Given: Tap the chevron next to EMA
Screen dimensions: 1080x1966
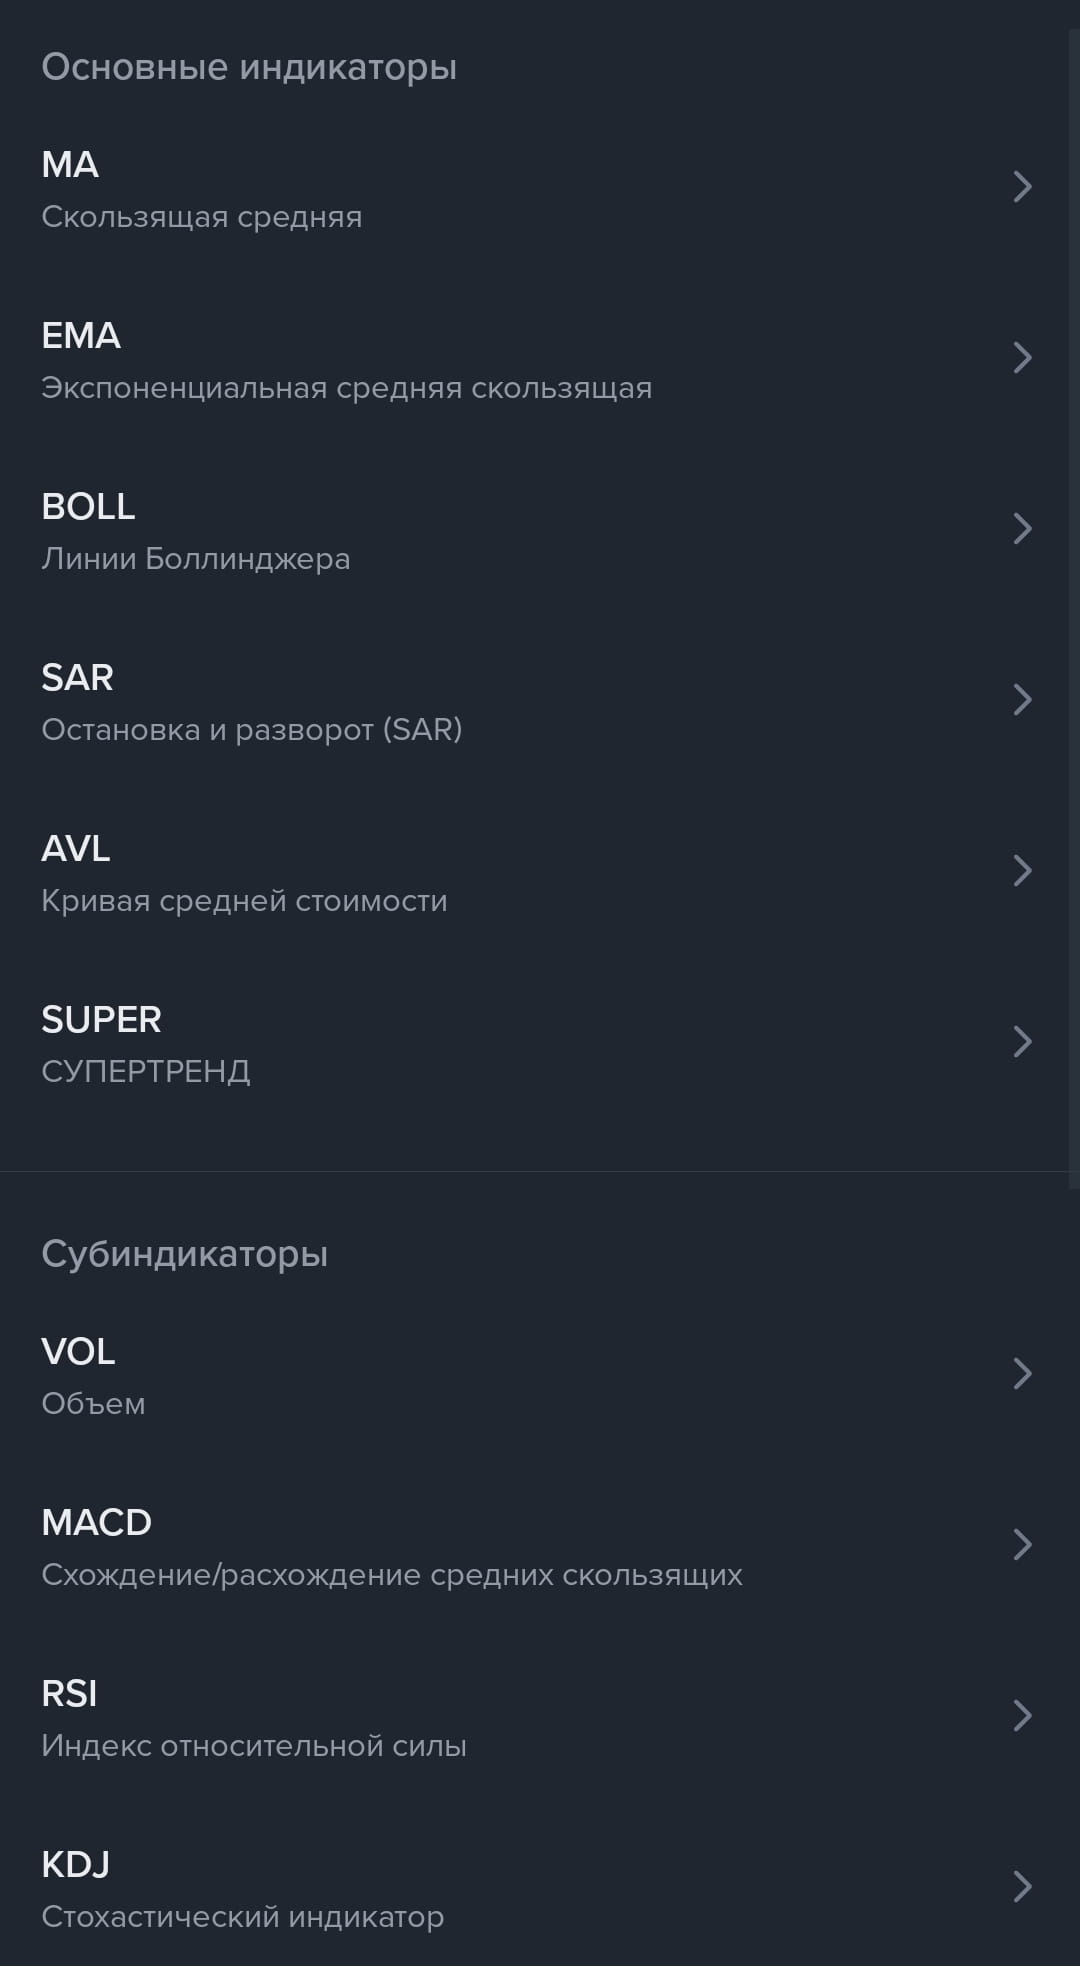Looking at the screenshot, I should [x=1022, y=358].
